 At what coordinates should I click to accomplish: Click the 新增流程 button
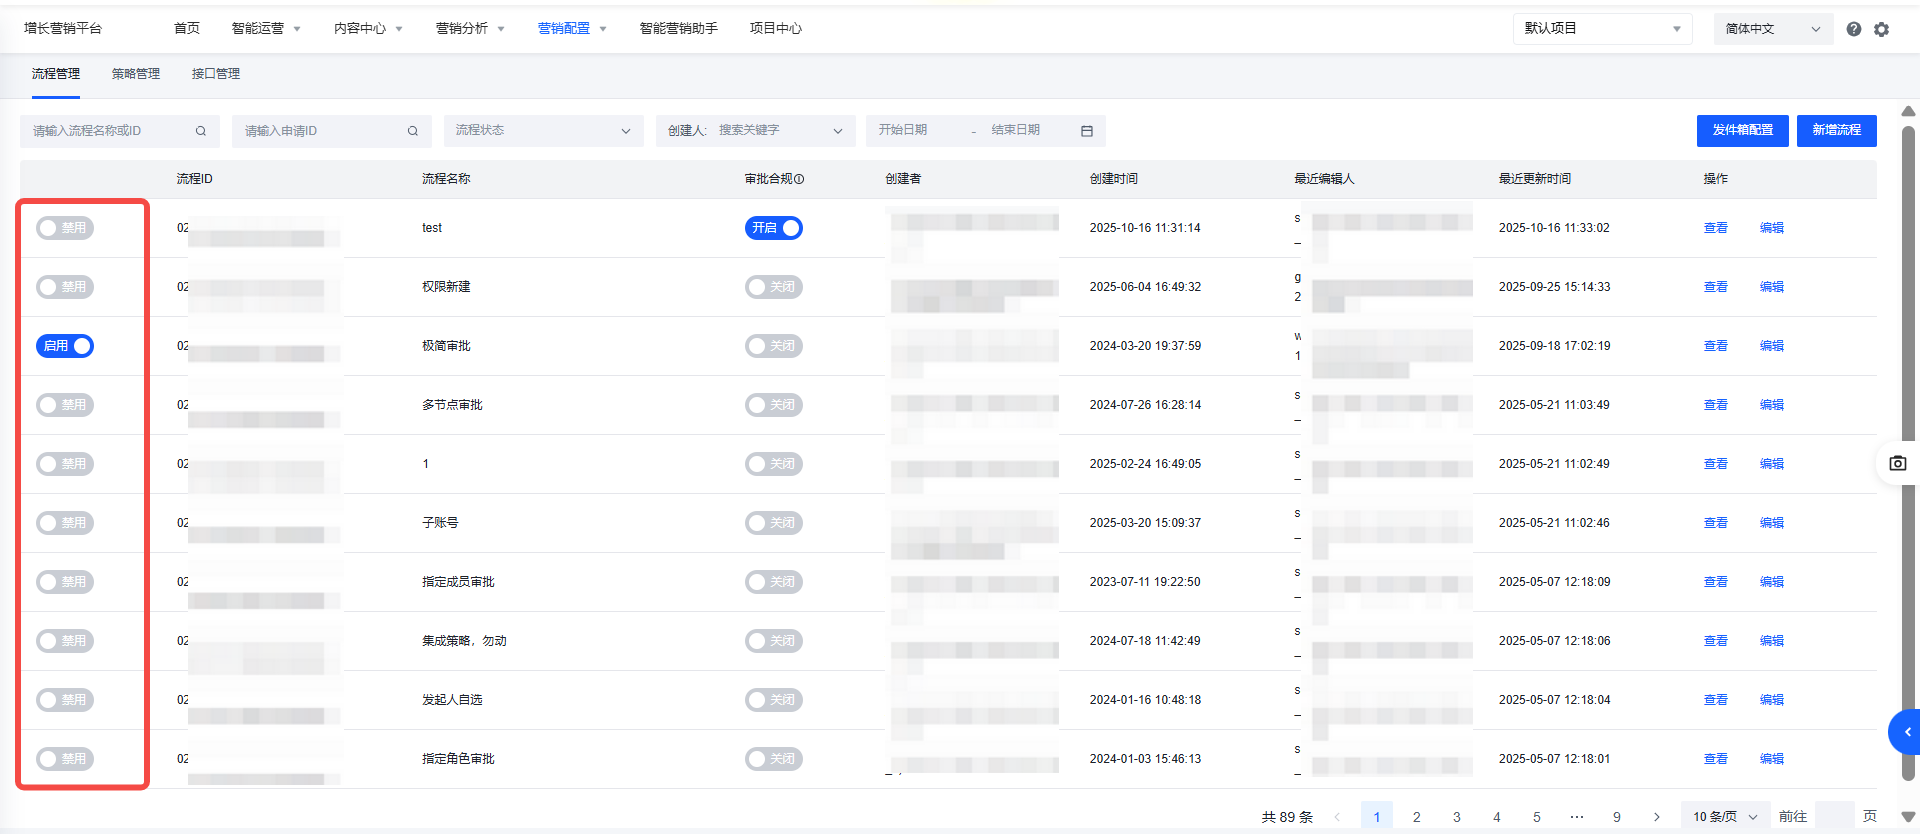coord(1836,130)
